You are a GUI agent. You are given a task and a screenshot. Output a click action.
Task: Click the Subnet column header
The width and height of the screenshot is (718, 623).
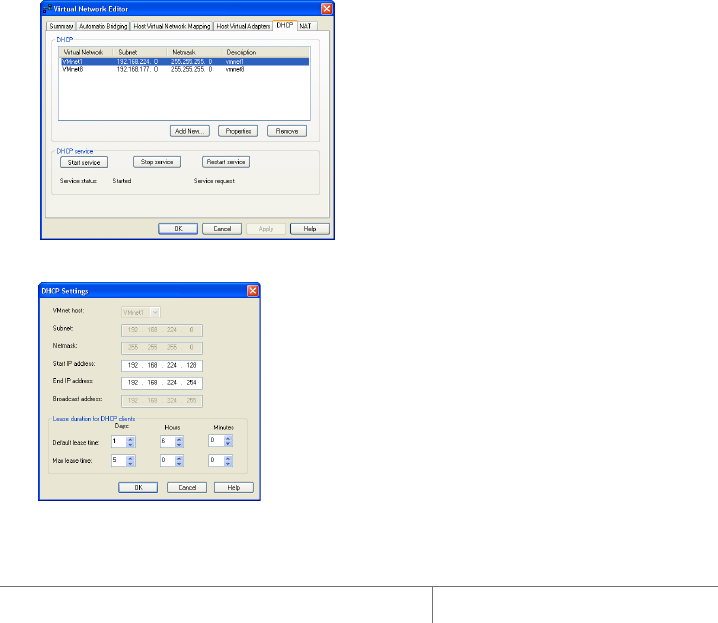pyautogui.click(x=139, y=52)
